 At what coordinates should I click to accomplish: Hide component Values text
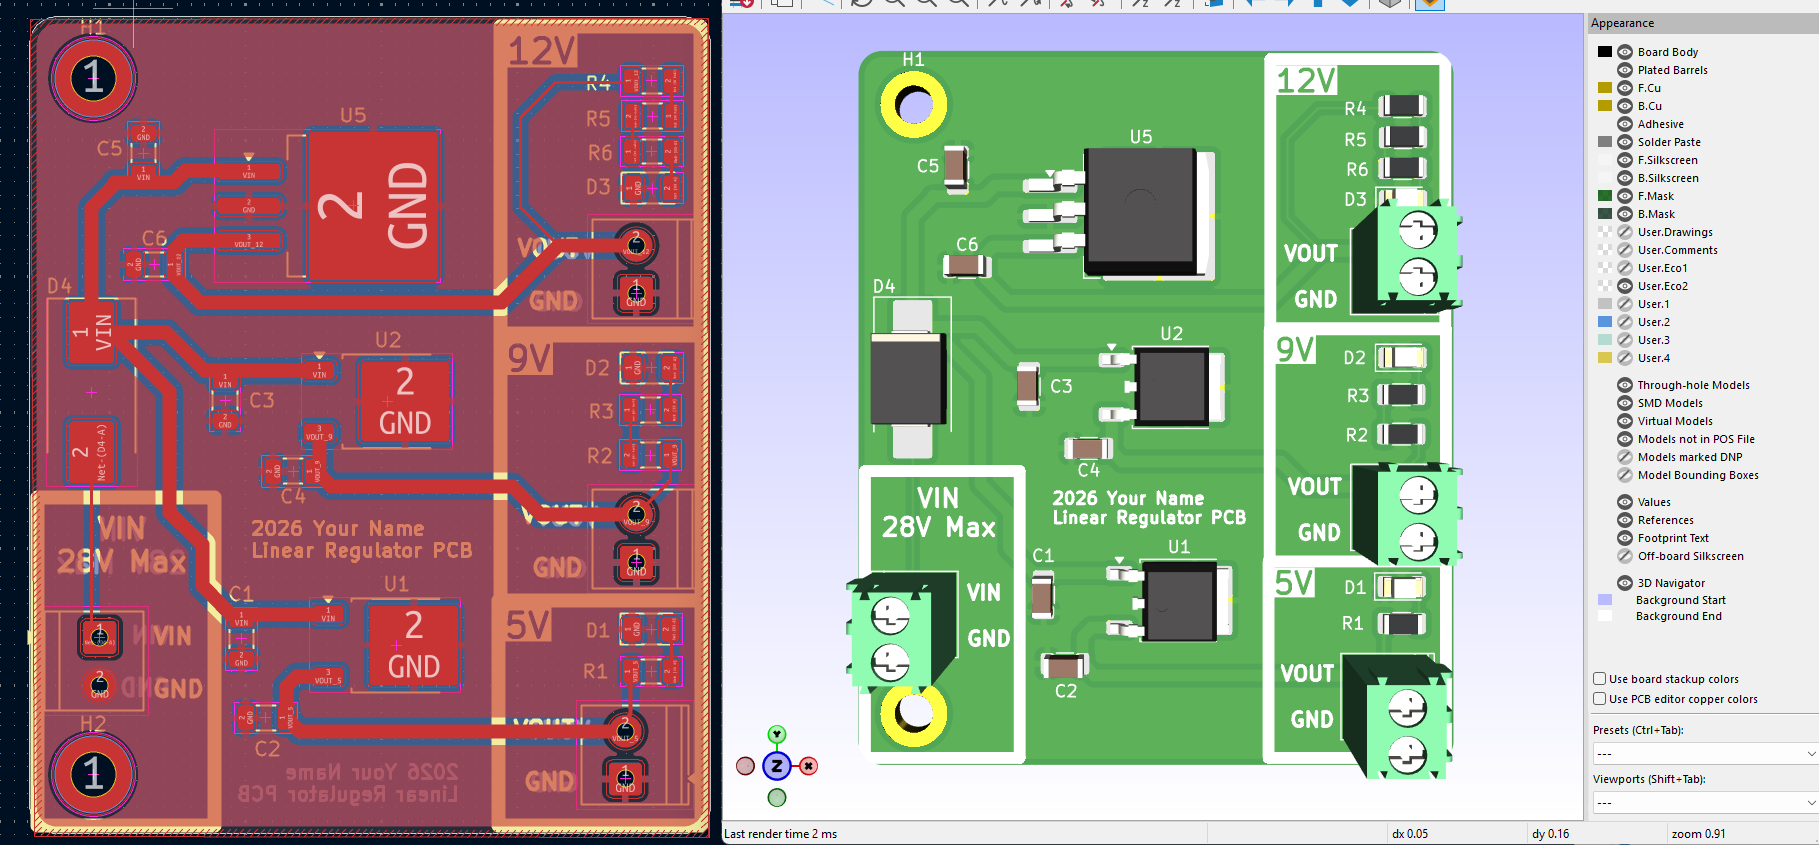pos(1625,502)
